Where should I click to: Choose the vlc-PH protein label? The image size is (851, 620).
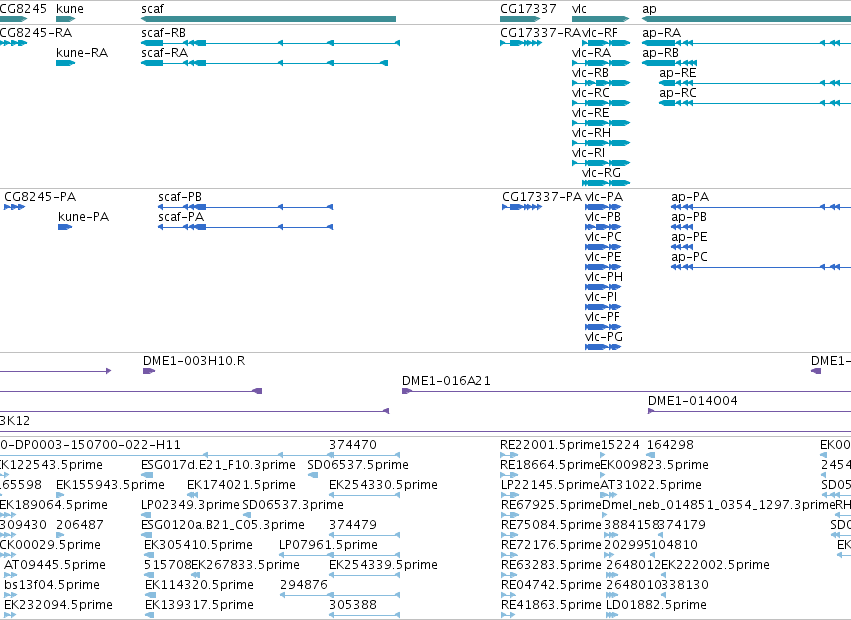click(x=604, y=277)
